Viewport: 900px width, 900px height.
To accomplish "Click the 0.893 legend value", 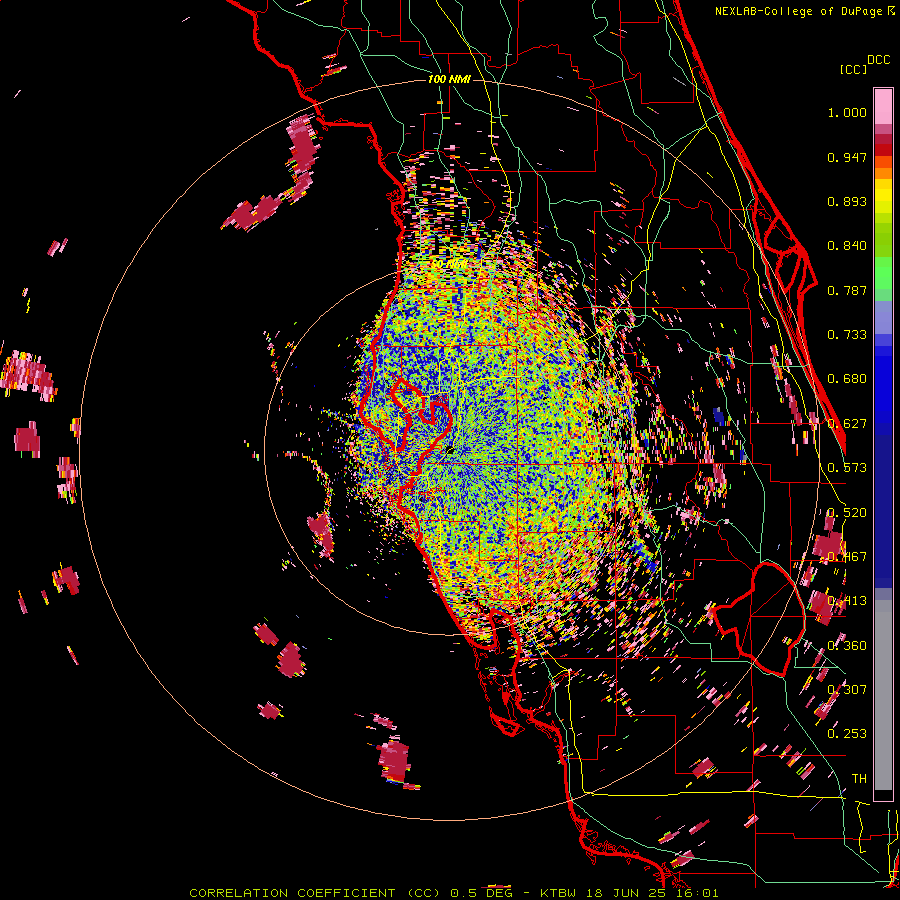I will click(x=847, y=201).
